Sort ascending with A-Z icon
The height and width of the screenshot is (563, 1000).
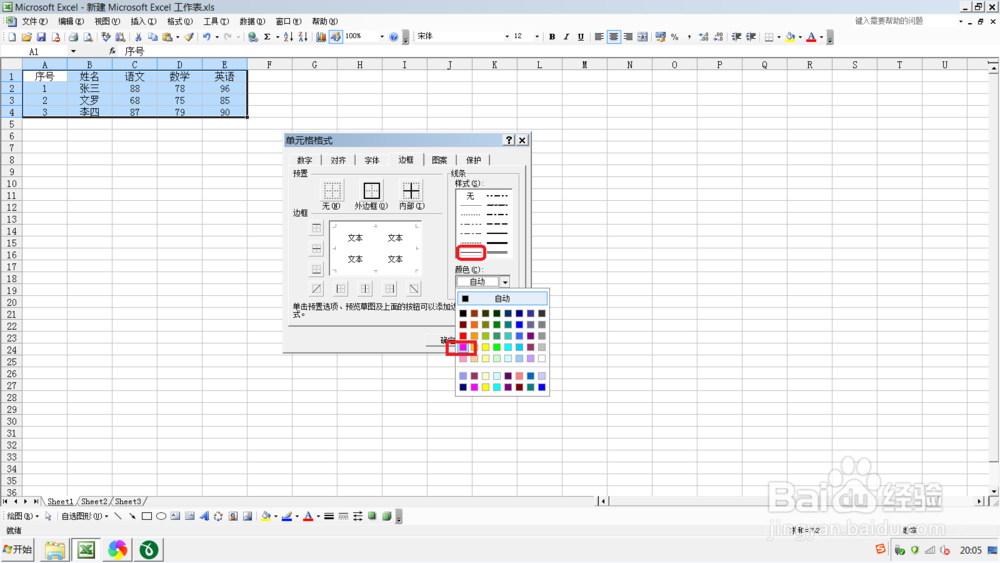click(288, 37)
